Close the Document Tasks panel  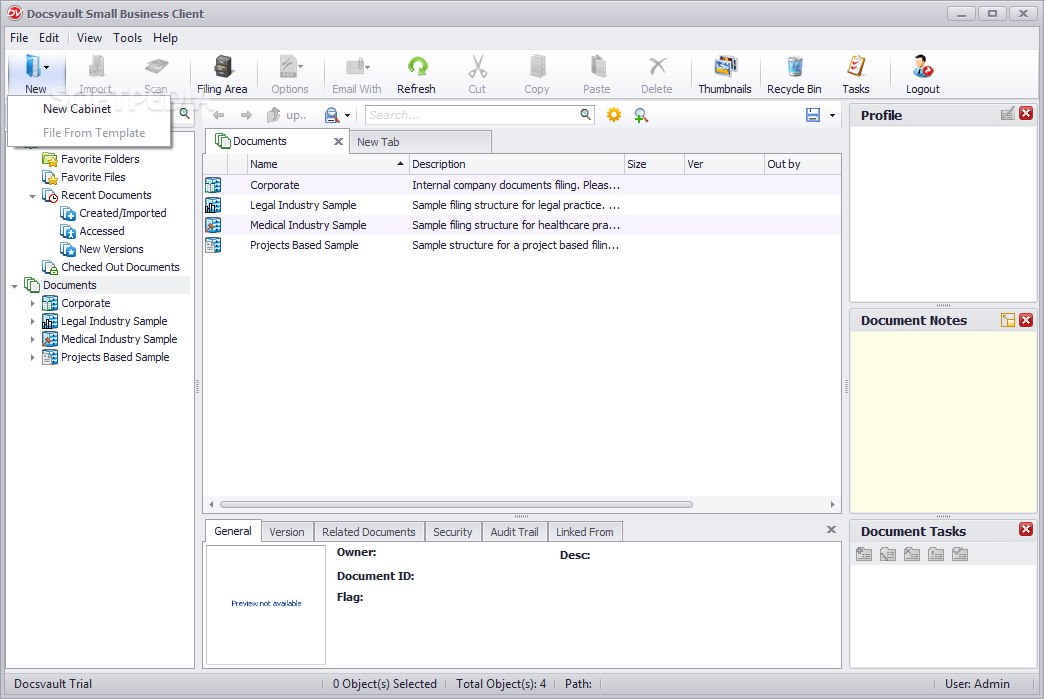click(x=1026, y=529)
